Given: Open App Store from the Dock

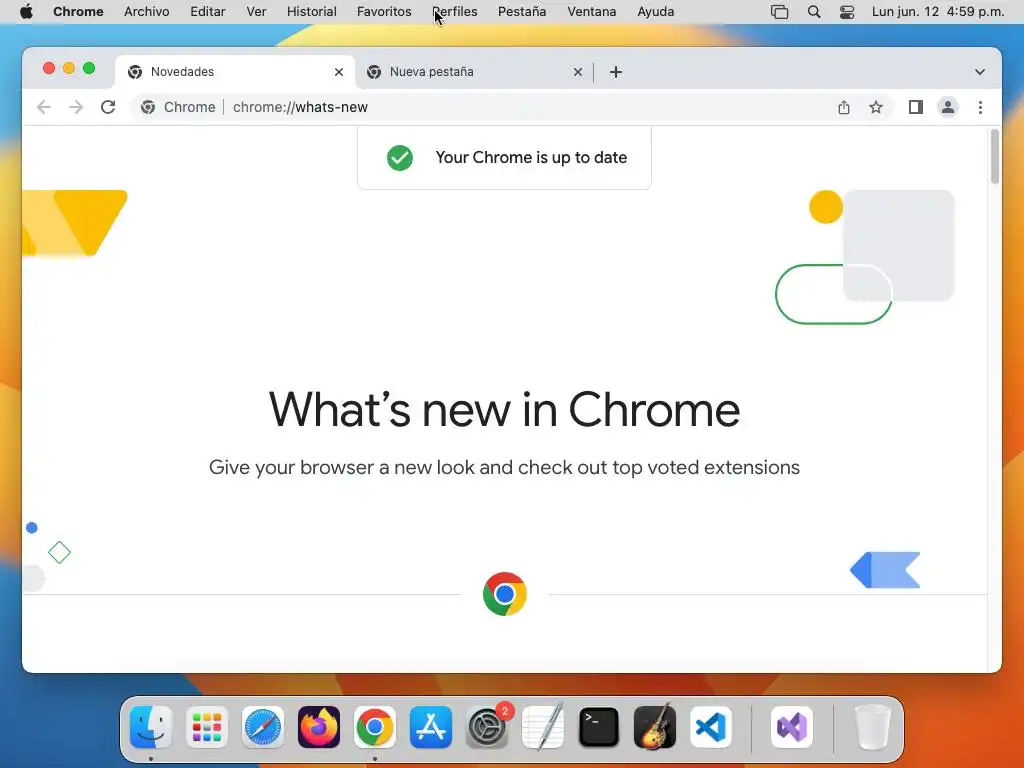Looking at the screenshot, I should [430, 727].
